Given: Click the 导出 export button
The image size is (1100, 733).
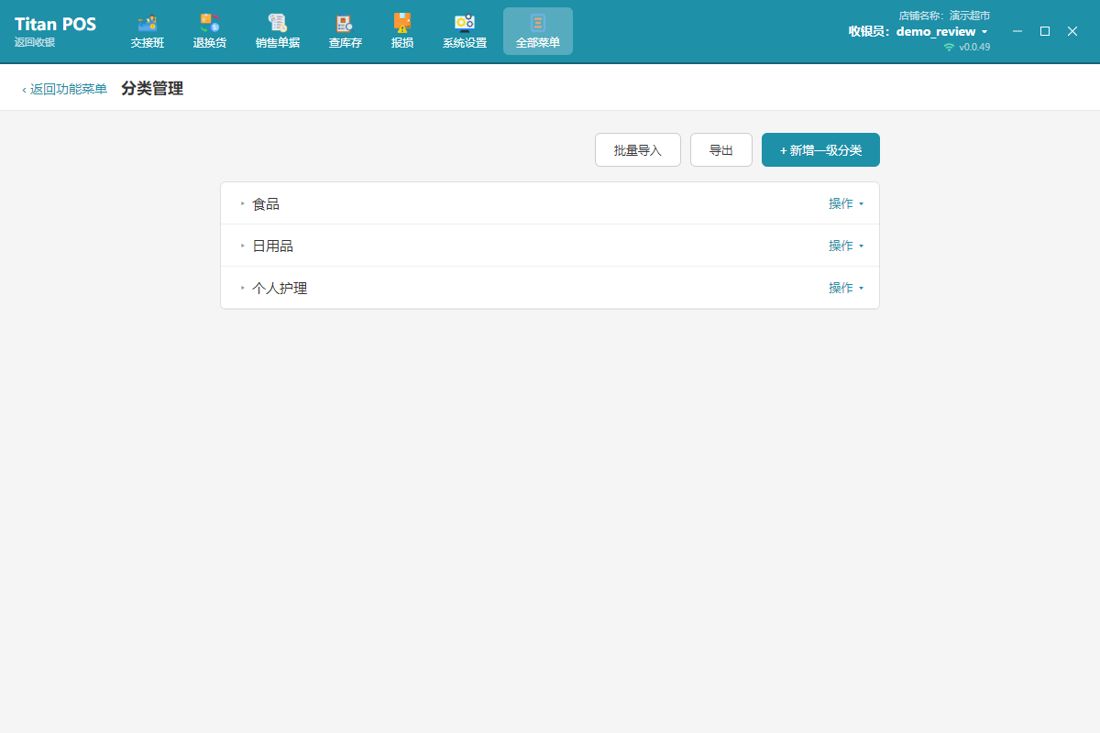Looking at the screenshot, I should (721, 150).
